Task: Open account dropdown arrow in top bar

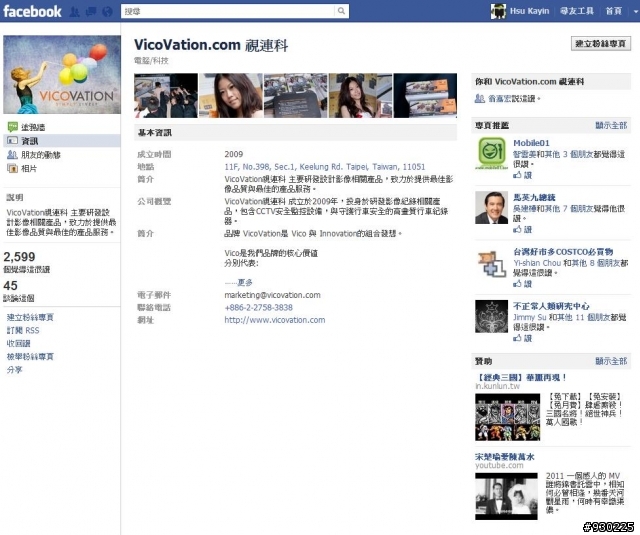Action: point(635,11)
